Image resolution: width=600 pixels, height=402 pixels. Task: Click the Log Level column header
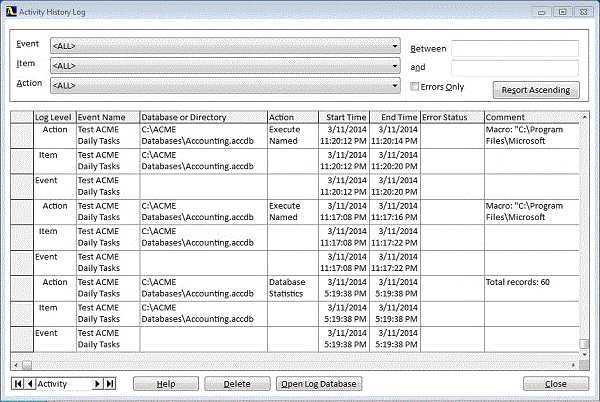click(55, 117)
